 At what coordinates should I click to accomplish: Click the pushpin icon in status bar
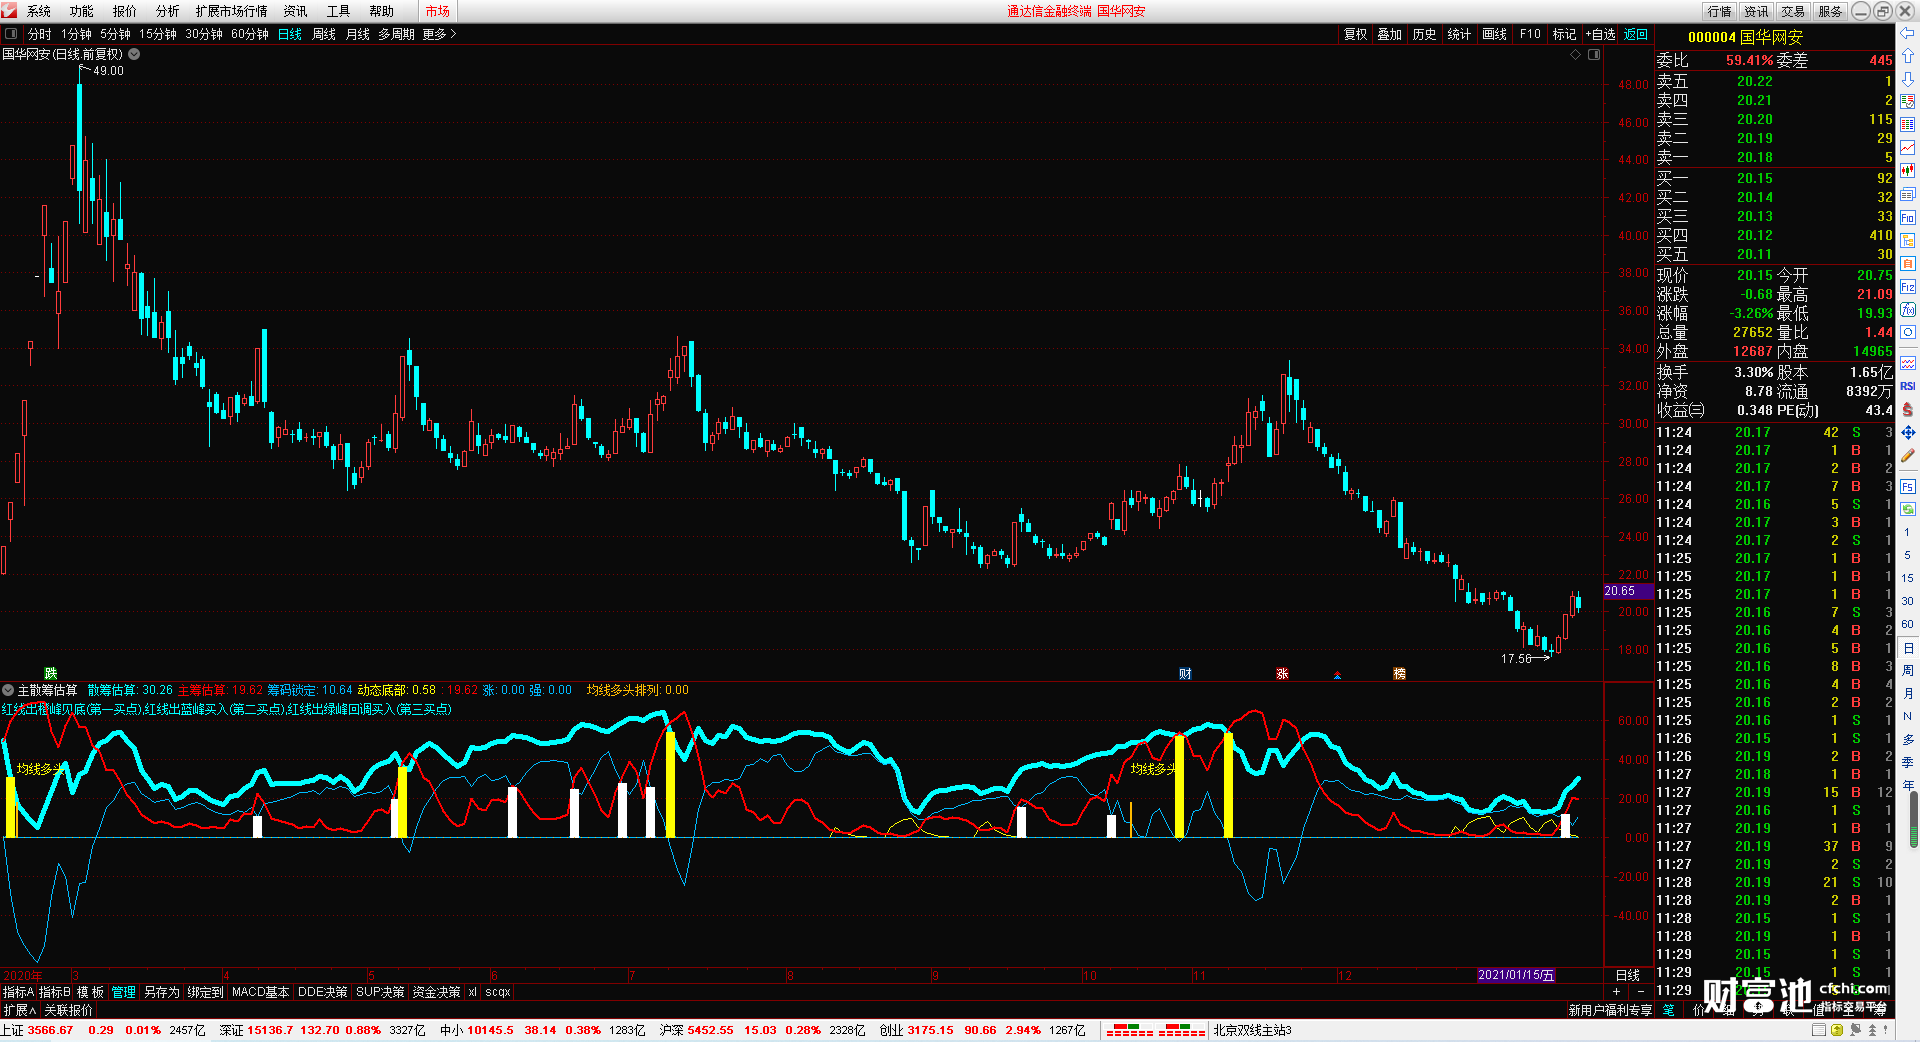[x=1855, y=1030]
